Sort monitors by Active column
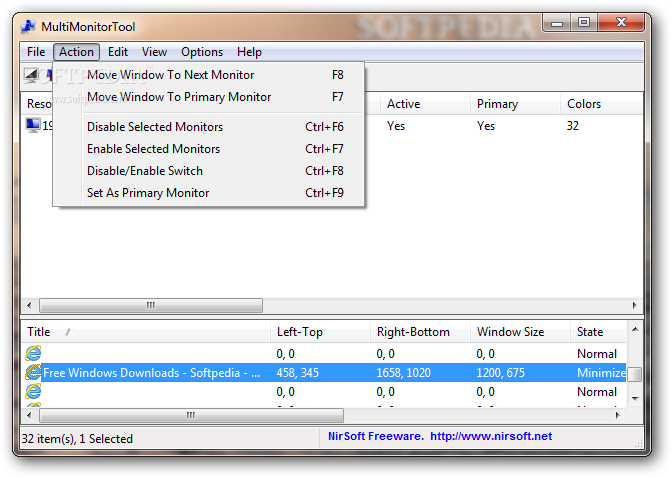 click(425, 104)
